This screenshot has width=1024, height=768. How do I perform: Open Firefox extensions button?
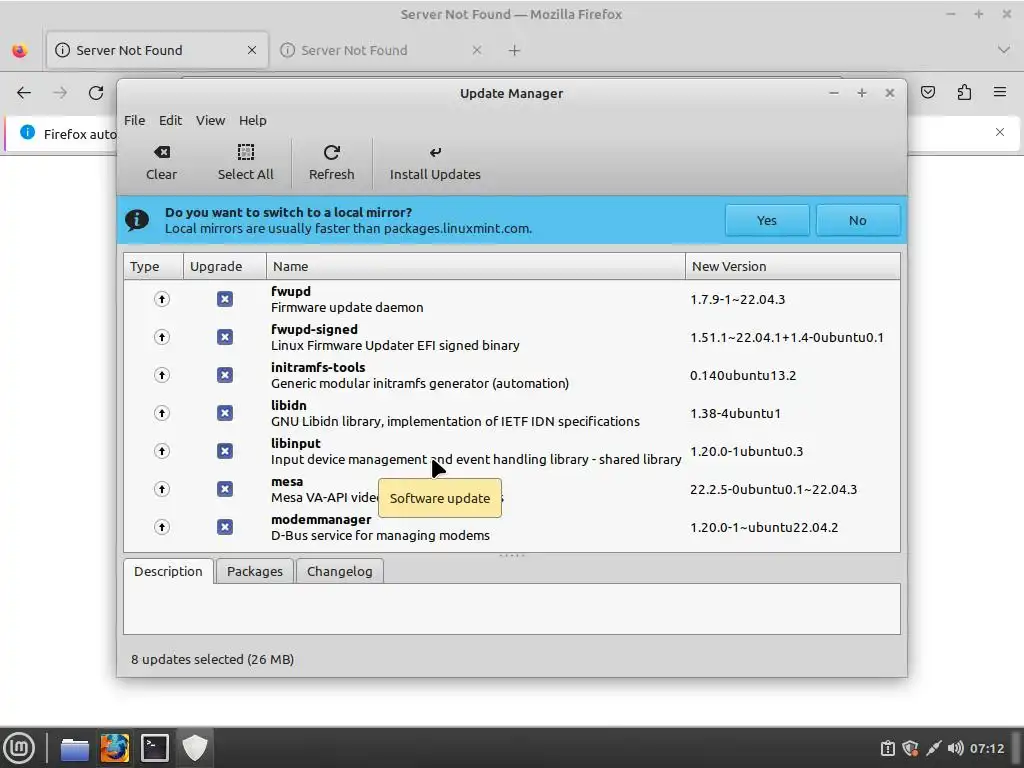pos(964,92)
